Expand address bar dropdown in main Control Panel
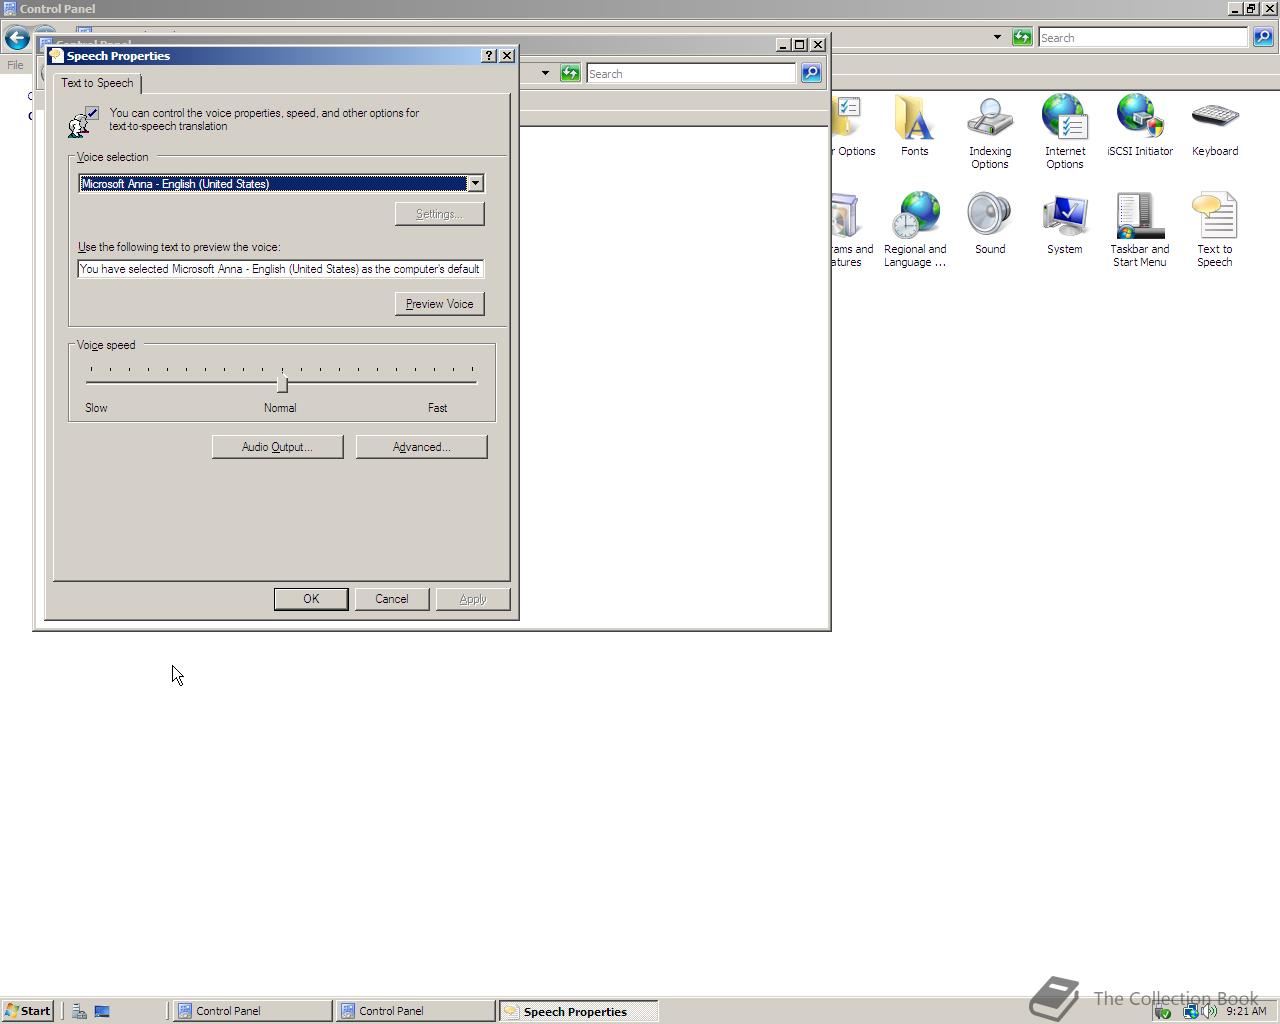This screenshot has height=1024, width=1280. point(997,37)
